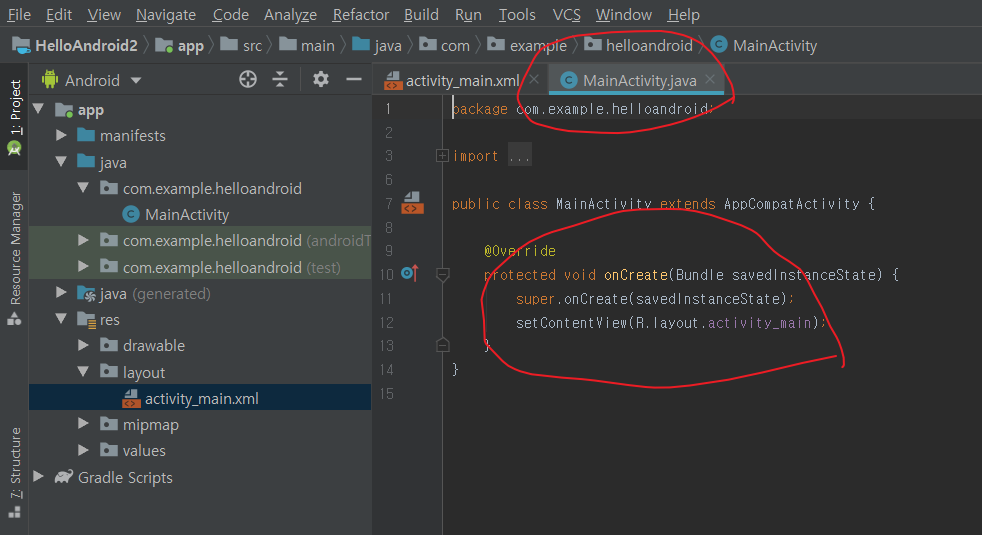Close the activity_main.xml editor tab
The width and height of the screenshot is (982, 535).
534,79
